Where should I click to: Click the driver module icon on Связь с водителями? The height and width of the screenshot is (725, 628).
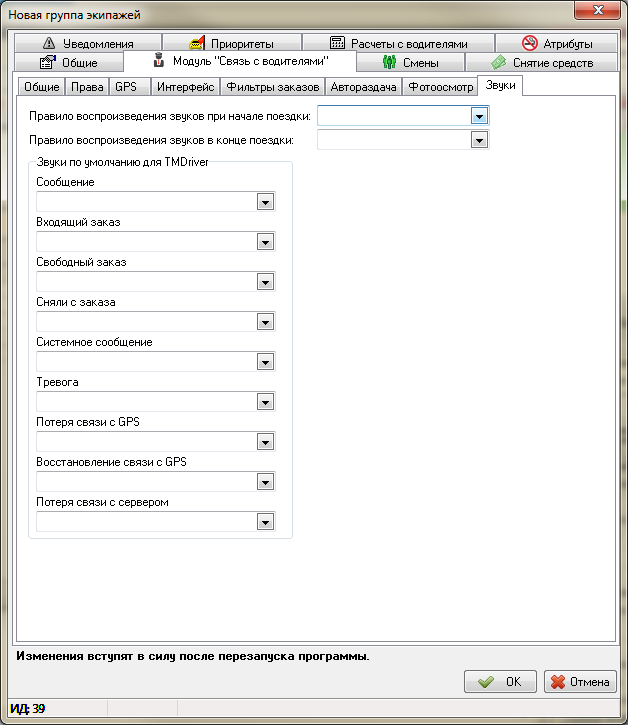pyautogui.click(x=159, y=62)
